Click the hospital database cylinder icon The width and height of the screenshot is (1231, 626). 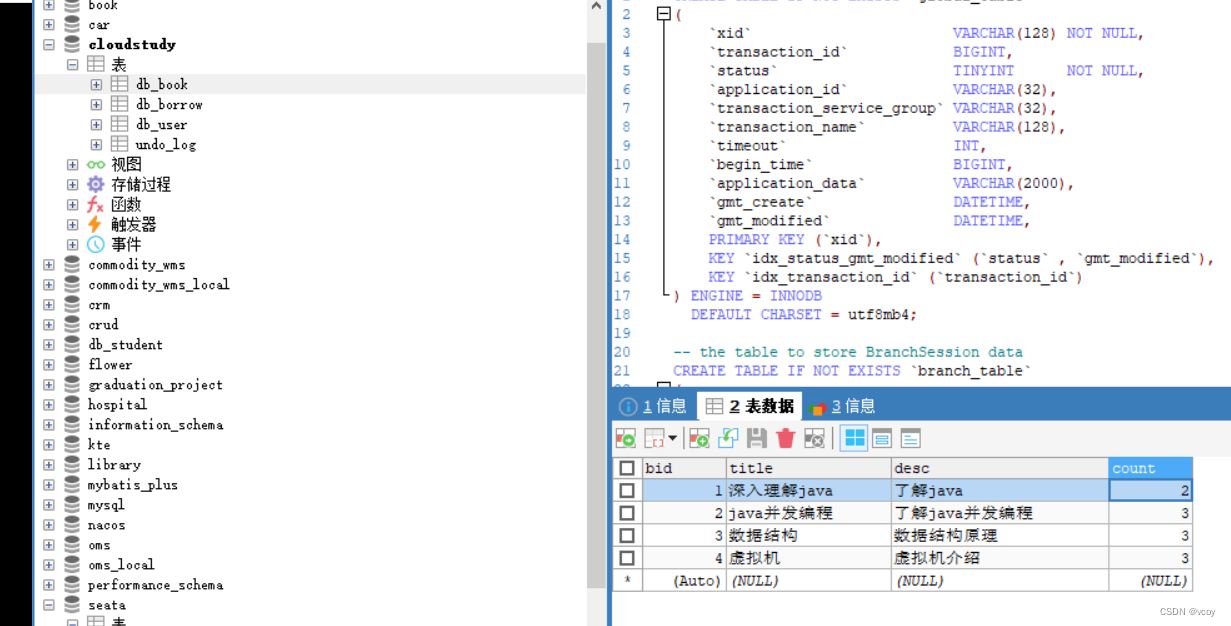click(71, 404)
